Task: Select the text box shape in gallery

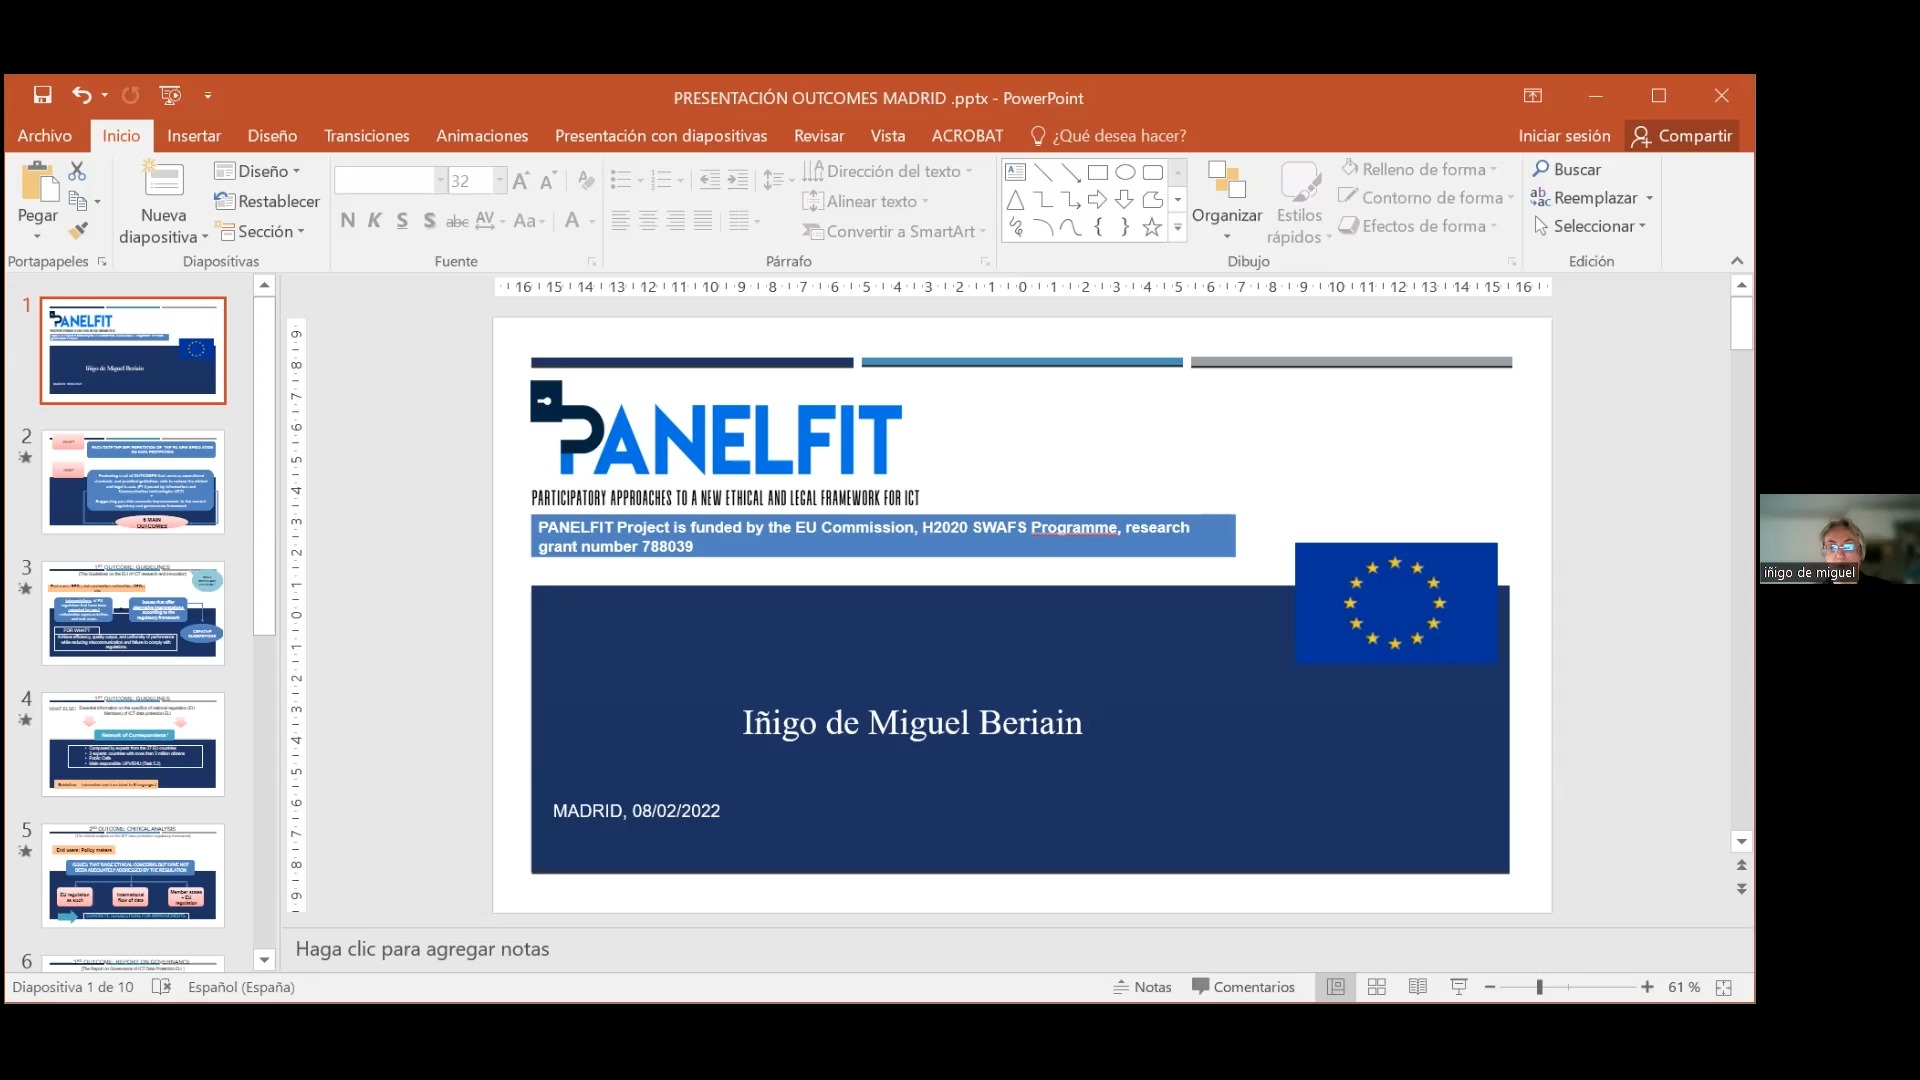Action: pos(1015,172)
